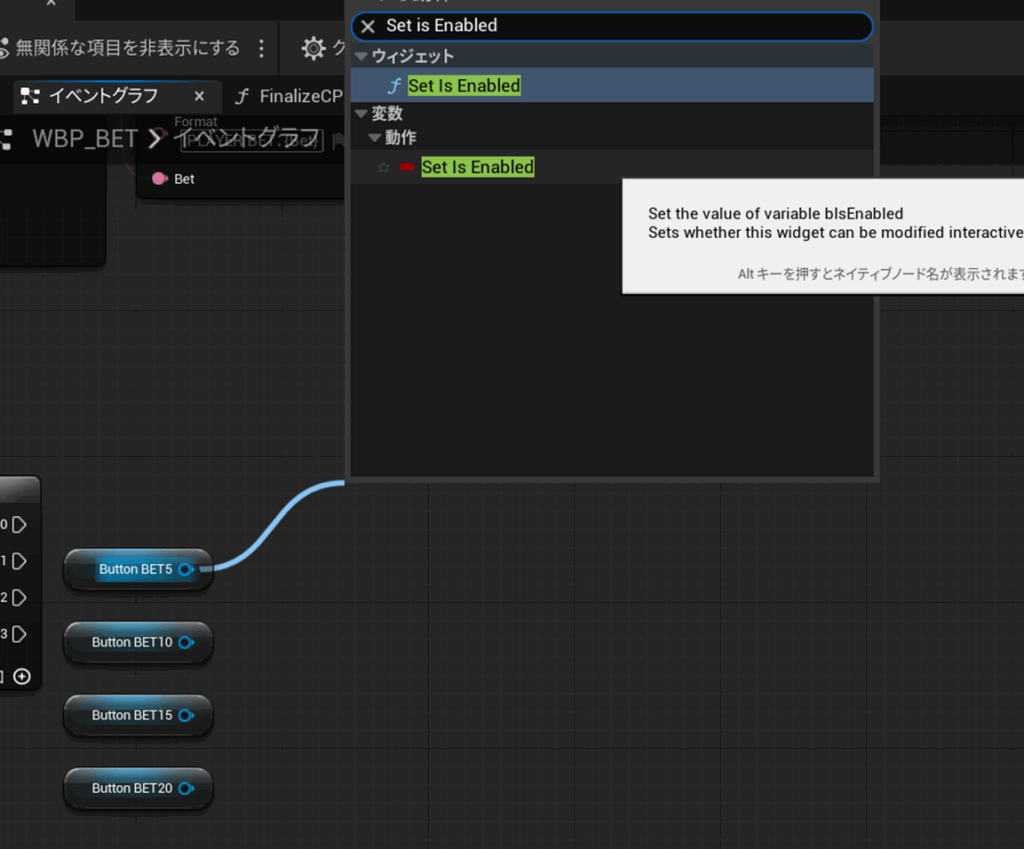Open the three-dot options next to hide unrelated
Image resolution: width=1024 pixels, height=849 pixels.
[262, 48]
